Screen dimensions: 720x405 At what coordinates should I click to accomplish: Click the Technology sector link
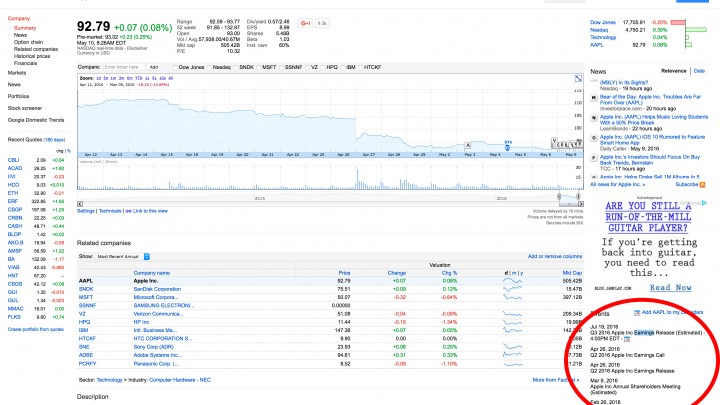[x=109, y=380]
